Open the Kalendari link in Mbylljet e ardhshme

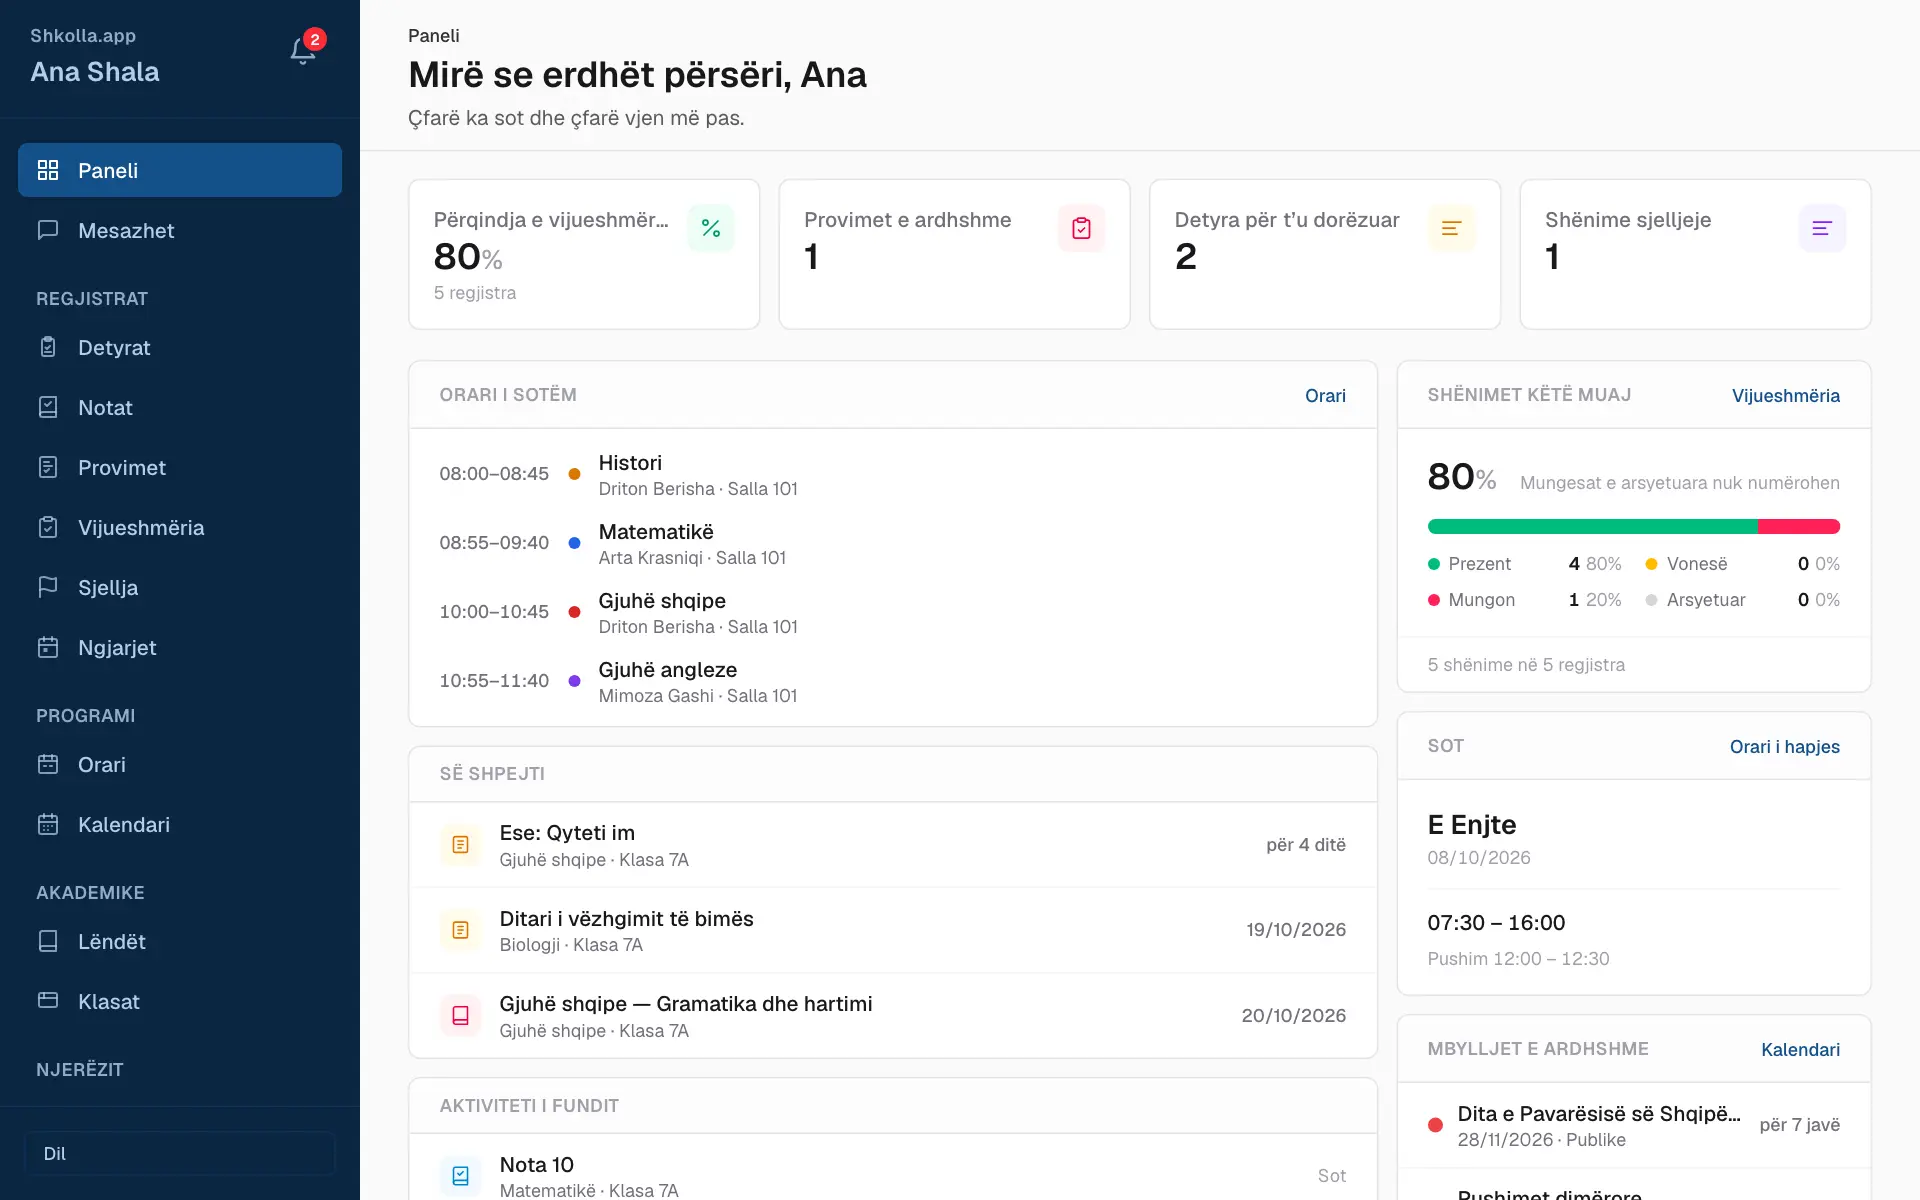pyautogui.click(x=1800, y=1050)
